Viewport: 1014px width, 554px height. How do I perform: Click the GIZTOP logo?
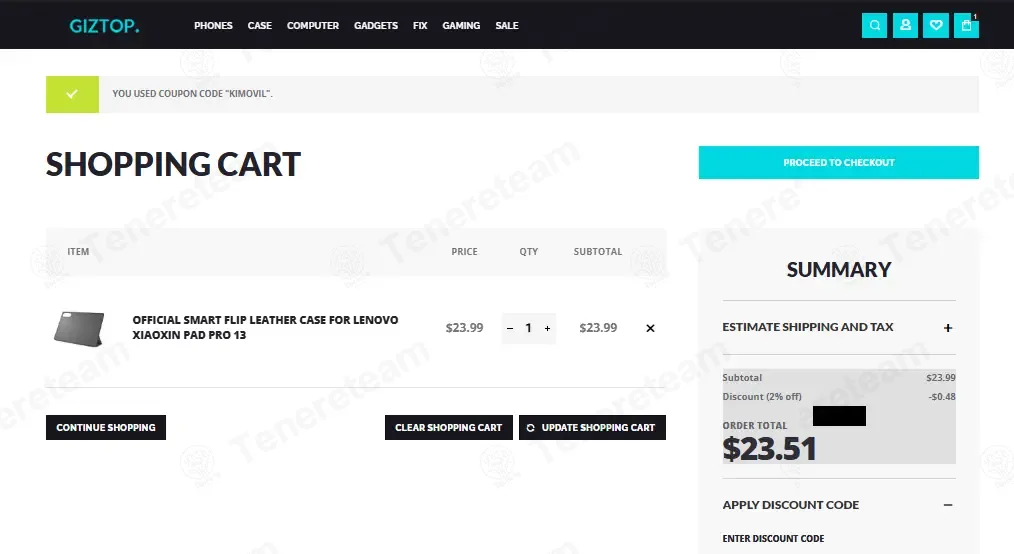click(104, 26)
